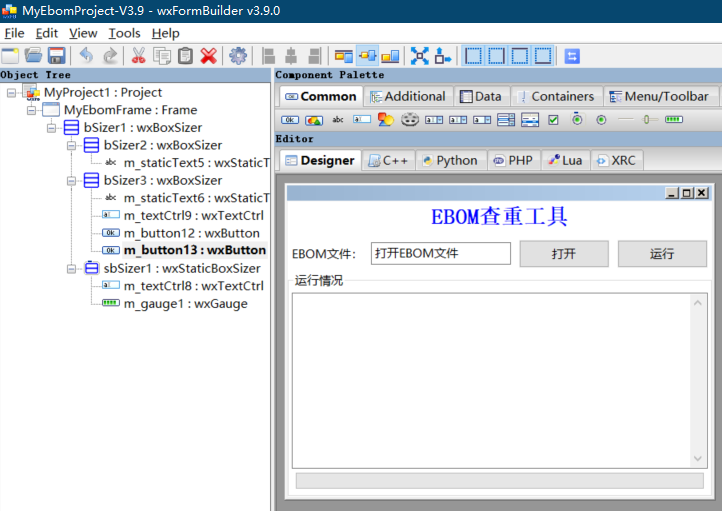
Task: Click the 打开 button in the designer
Action: click(564, 254)
